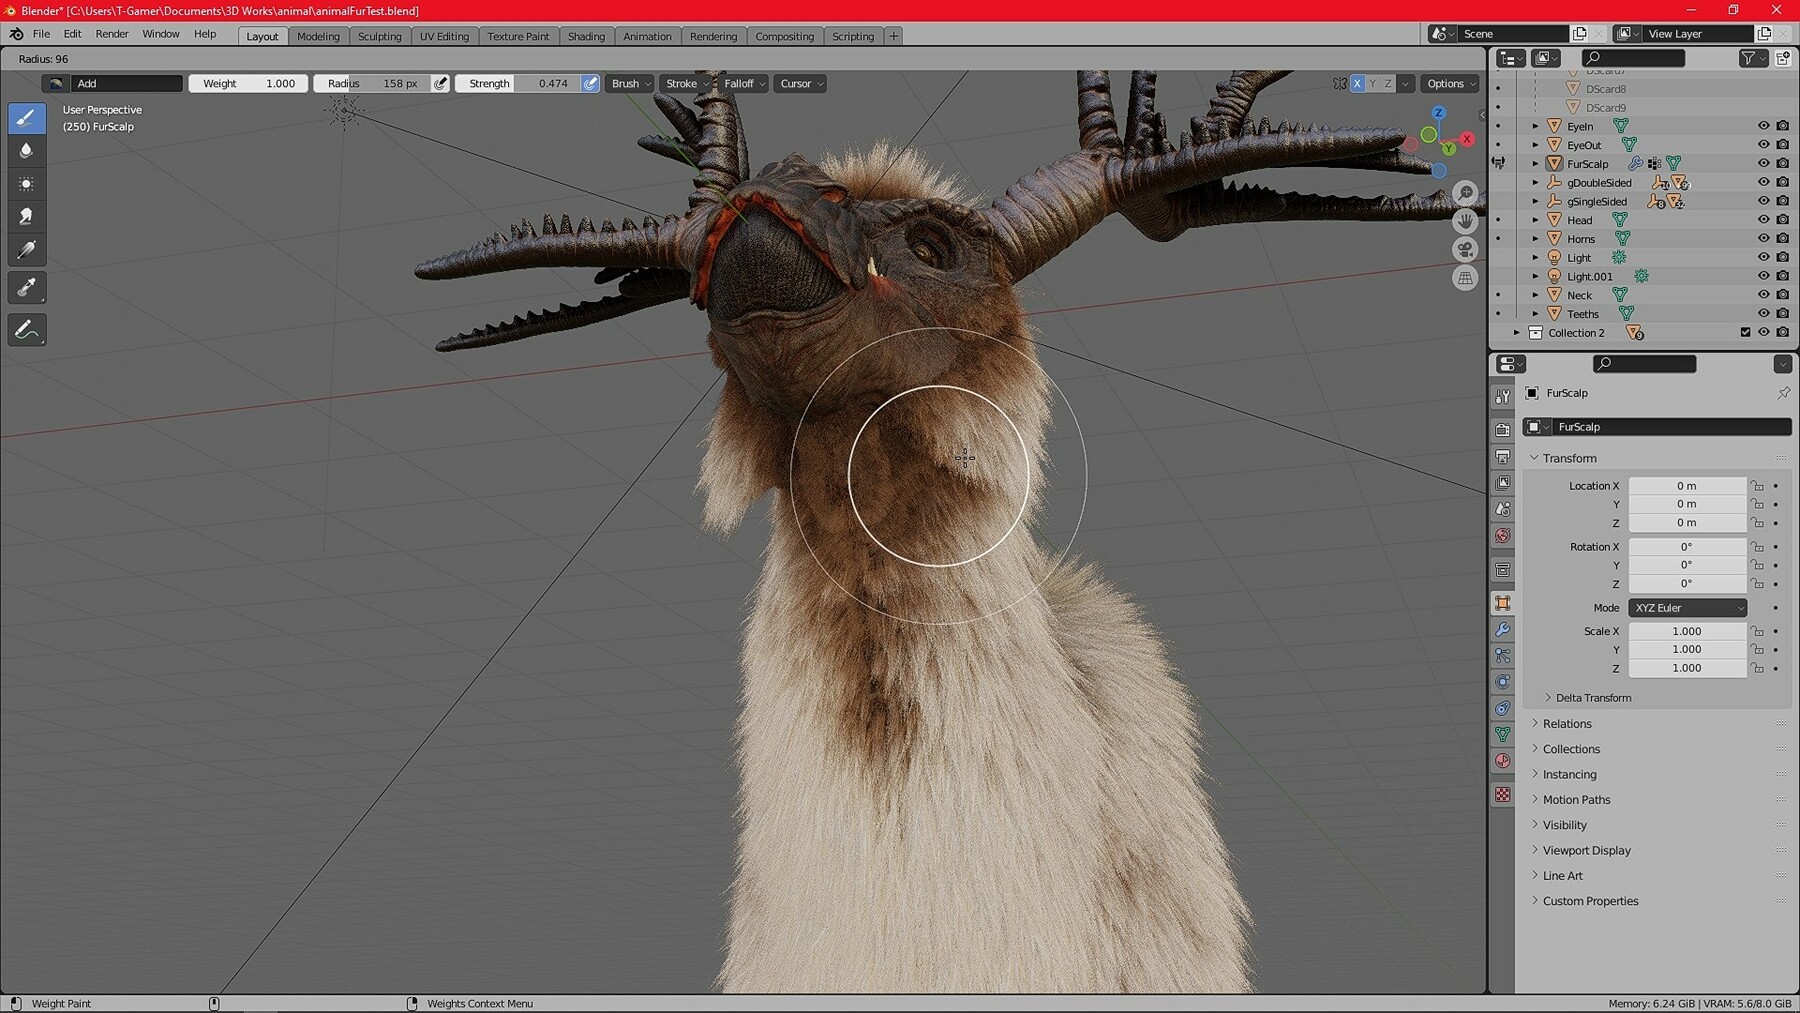
Task: Open the Render properties camera tab
Action: point(1503,430)
